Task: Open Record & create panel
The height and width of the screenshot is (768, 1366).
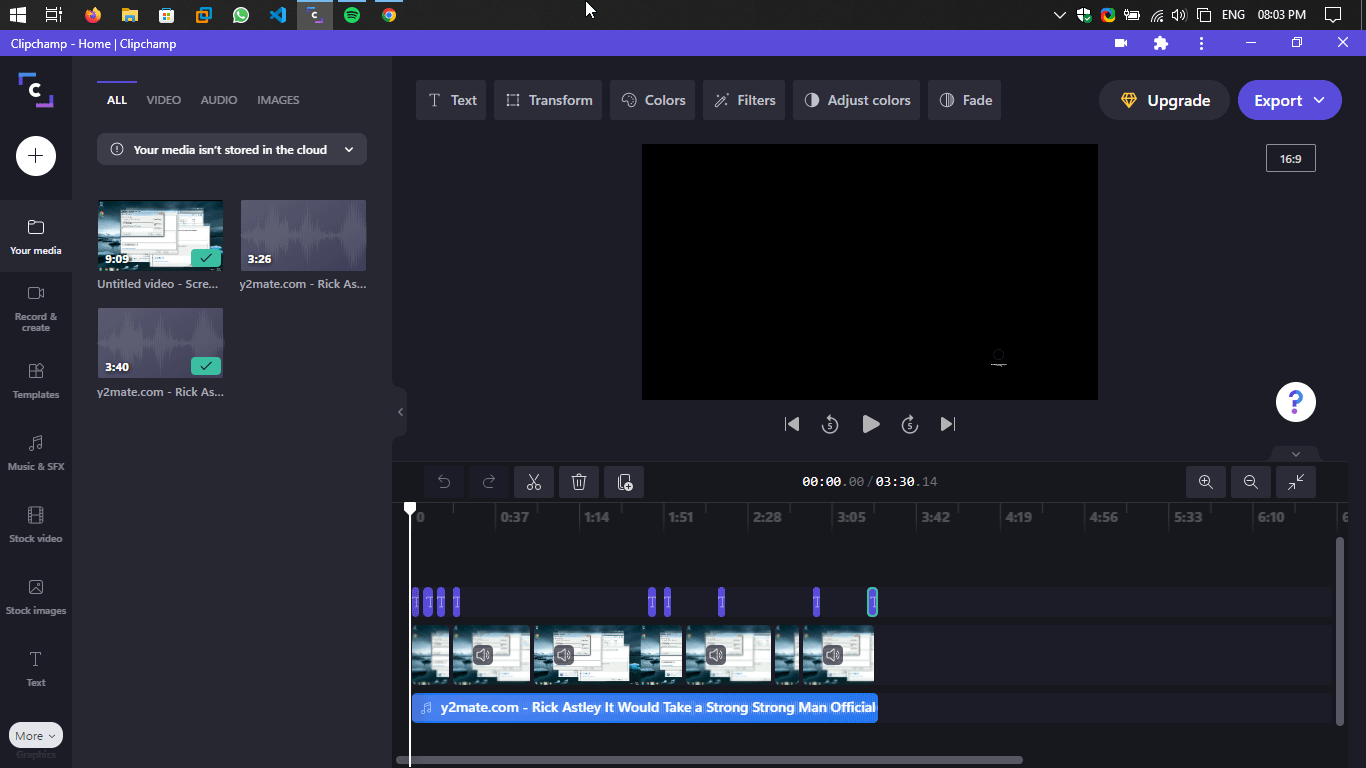Action: click(x=36, y=308)
